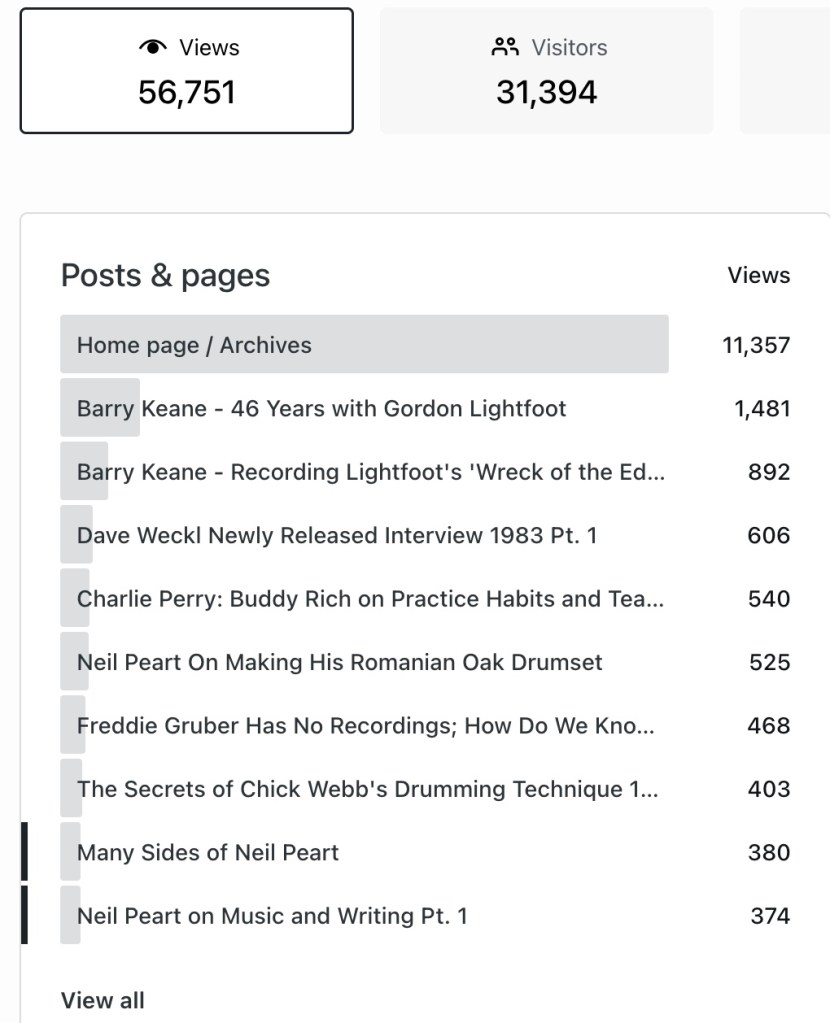This screenshot has height=1023, width=830.
Task: Click the Views column header
Action: pos(758,276)
